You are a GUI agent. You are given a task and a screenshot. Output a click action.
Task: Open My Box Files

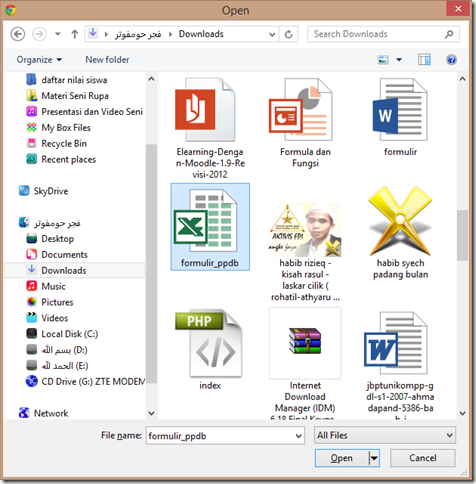tap(58, 128)
